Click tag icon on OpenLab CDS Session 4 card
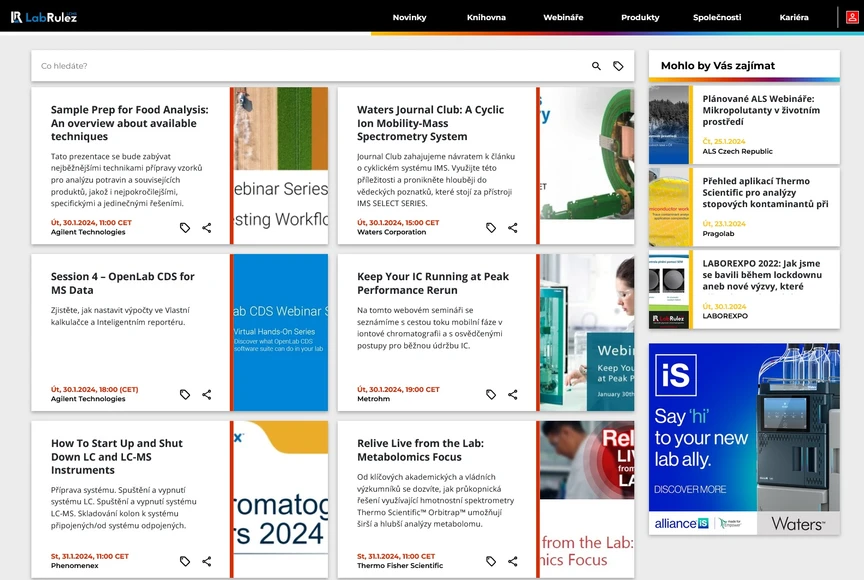Image resolution: width=864 pixels, height=580 pixels. point(185,394)
